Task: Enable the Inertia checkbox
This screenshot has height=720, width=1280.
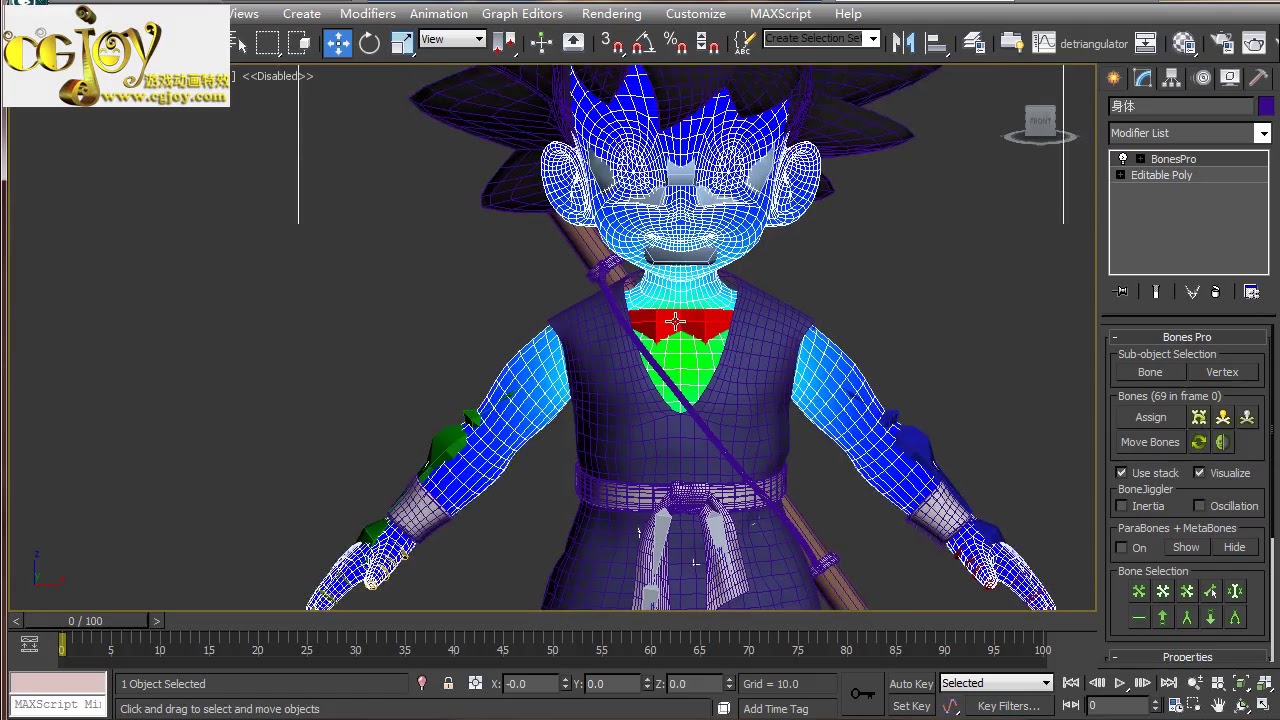Action: point(1122,506)
